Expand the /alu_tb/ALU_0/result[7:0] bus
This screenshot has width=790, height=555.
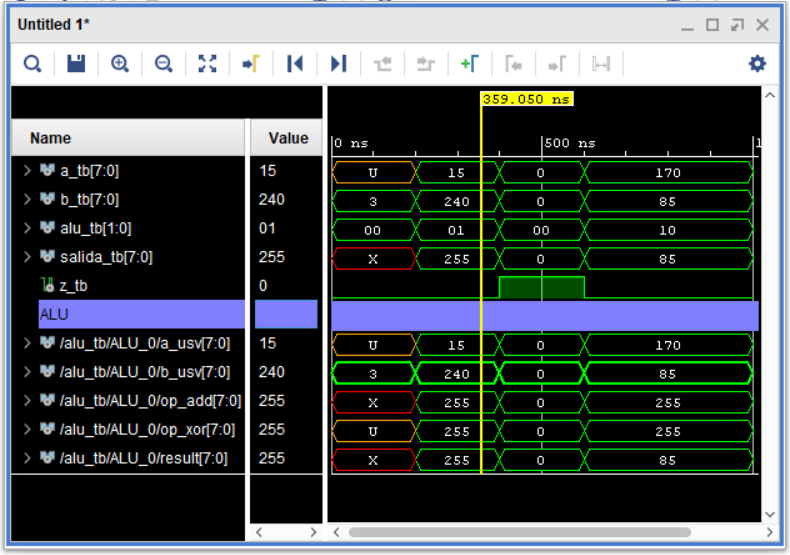point(27,458)
